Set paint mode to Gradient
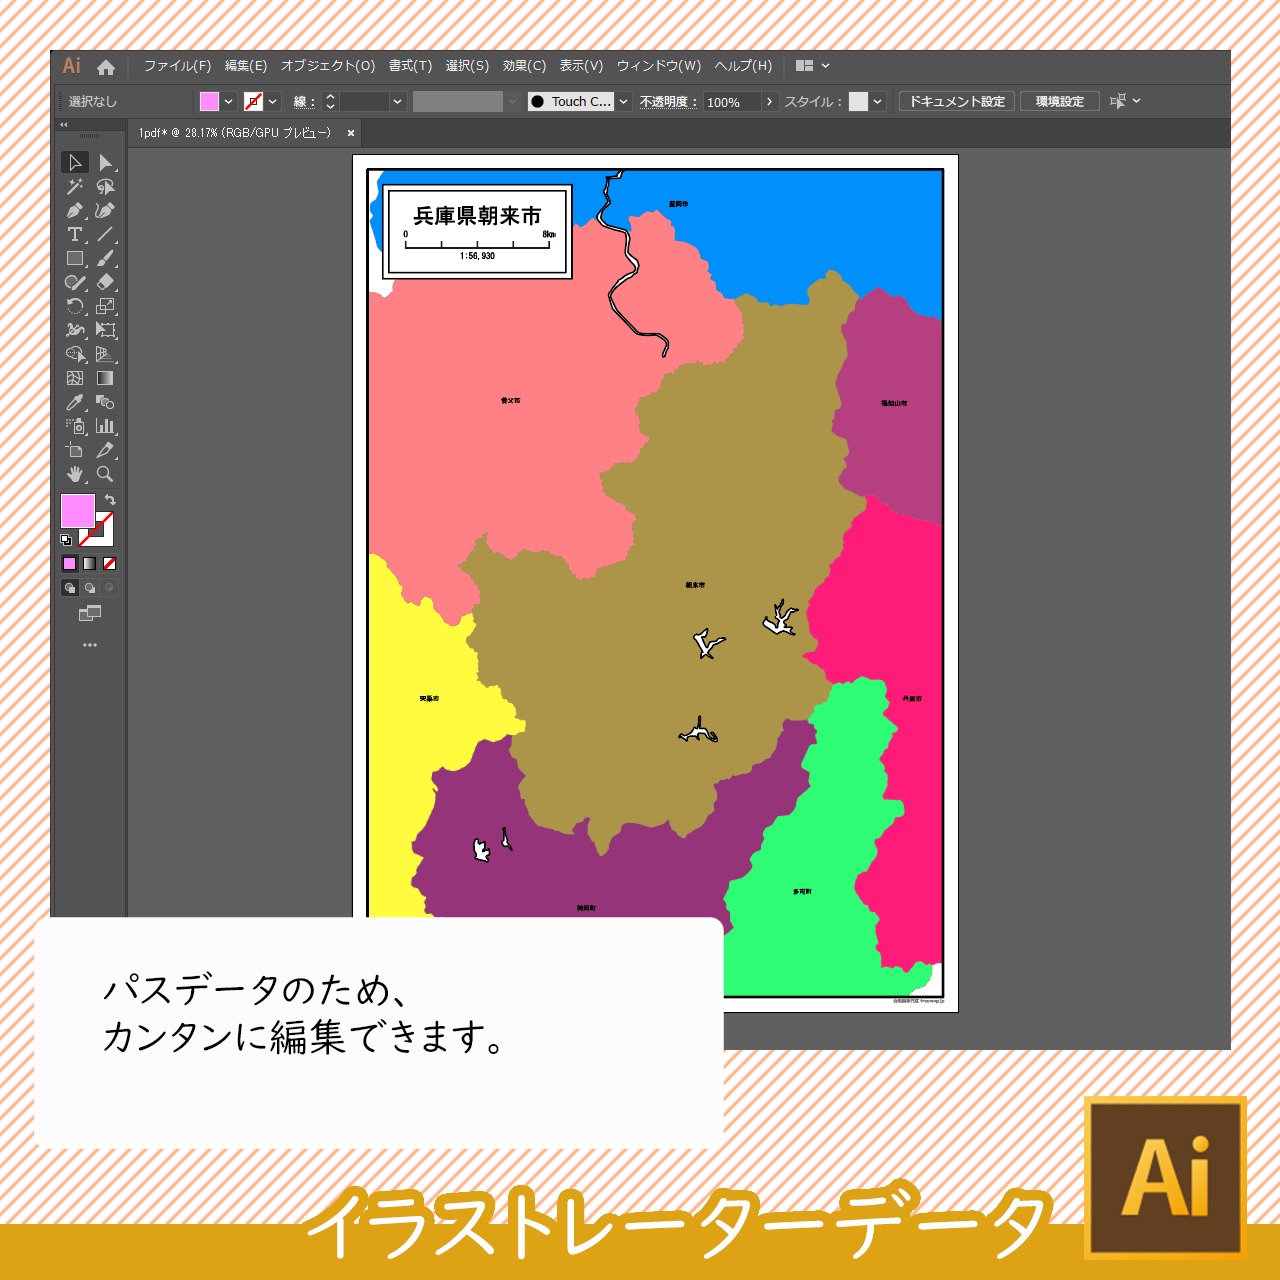Image resolution: width=1280 pixels, height=1280 pixels. (90, 564)
